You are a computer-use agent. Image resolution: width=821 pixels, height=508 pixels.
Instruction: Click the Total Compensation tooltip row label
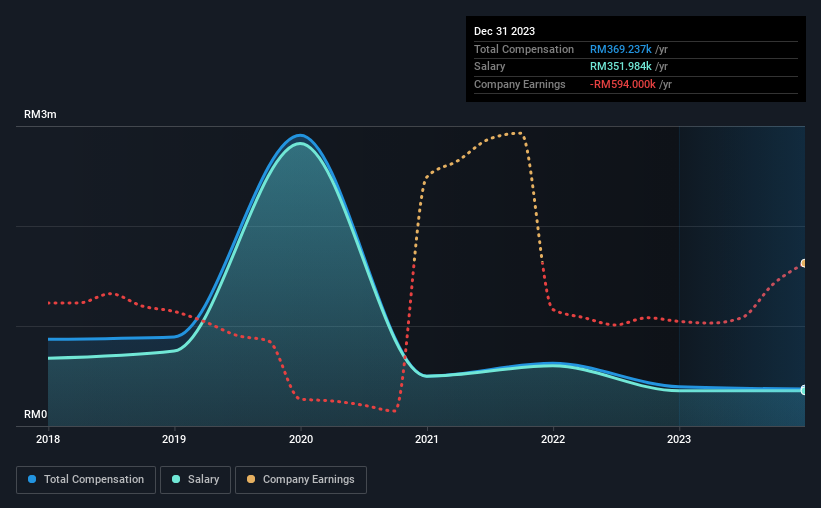[x=524, y=49]
